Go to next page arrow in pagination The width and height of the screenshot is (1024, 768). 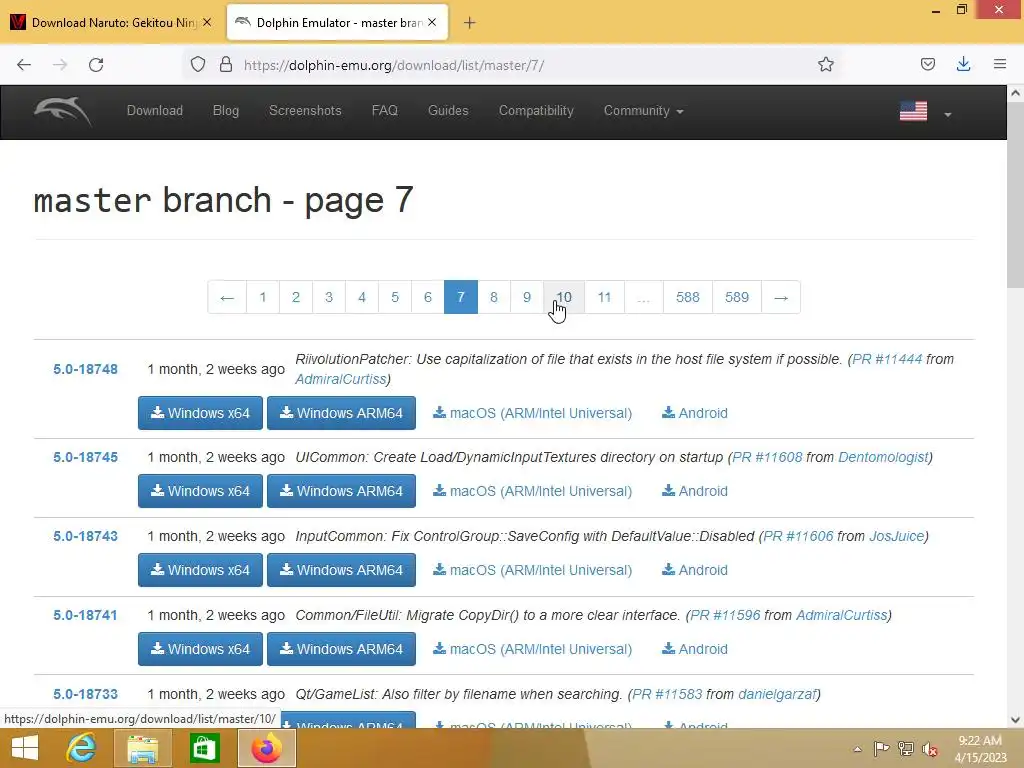[780, 297]
